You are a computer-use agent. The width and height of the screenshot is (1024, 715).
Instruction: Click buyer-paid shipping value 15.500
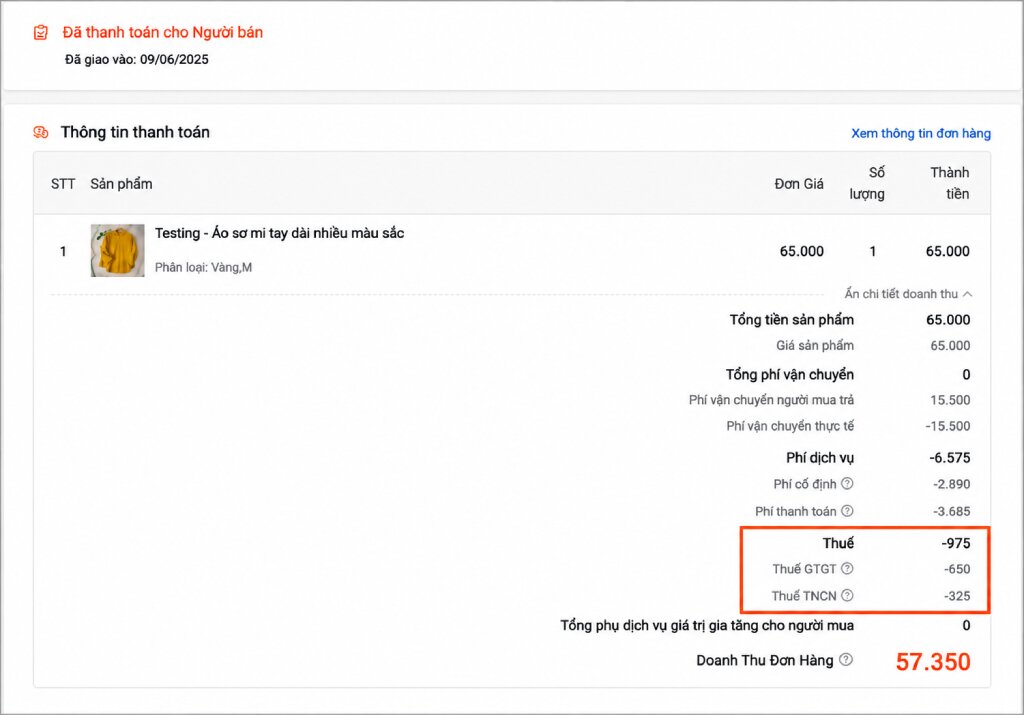(950, 400)
